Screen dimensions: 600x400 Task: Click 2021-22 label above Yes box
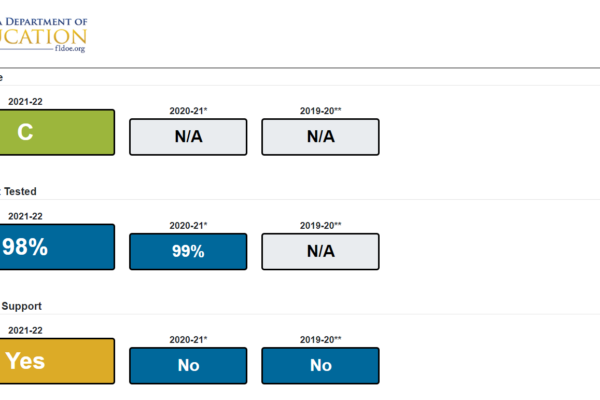point(25,331)
